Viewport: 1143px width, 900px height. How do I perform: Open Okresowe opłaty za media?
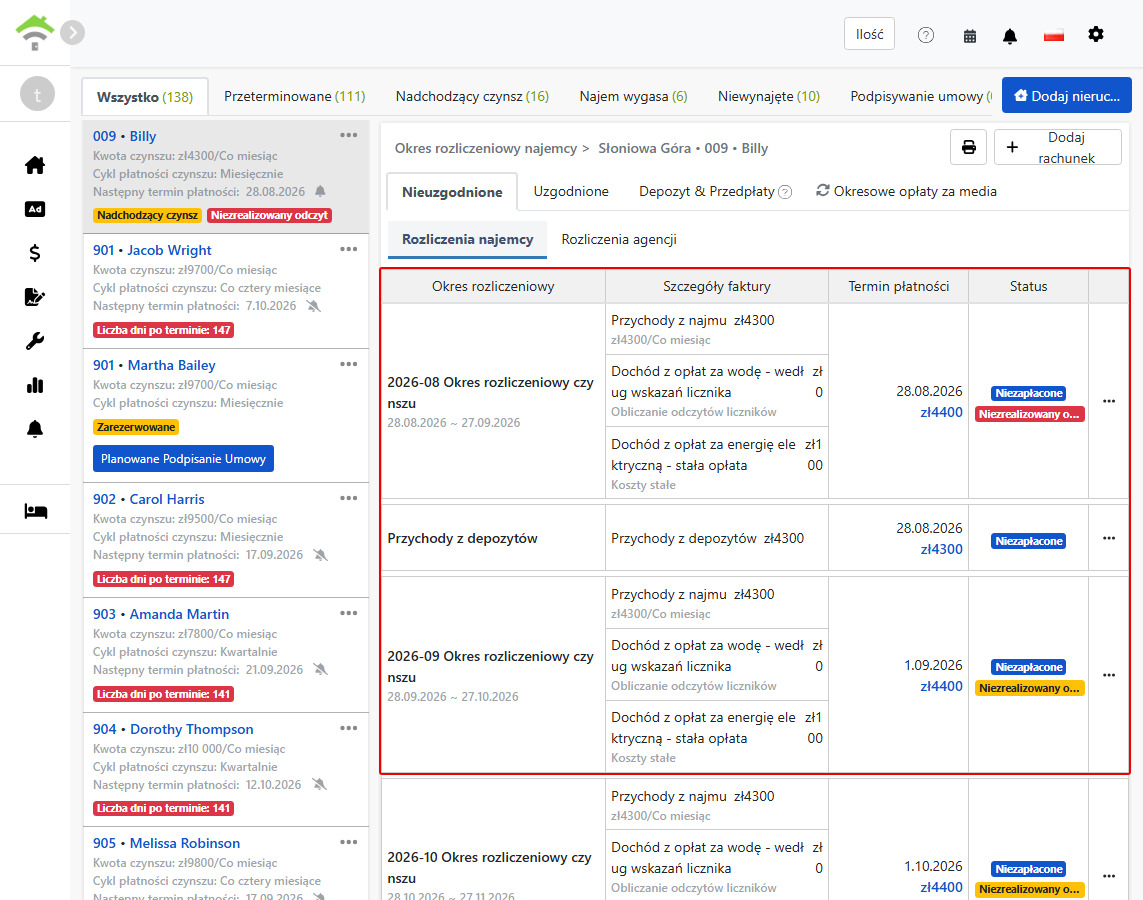906,192
